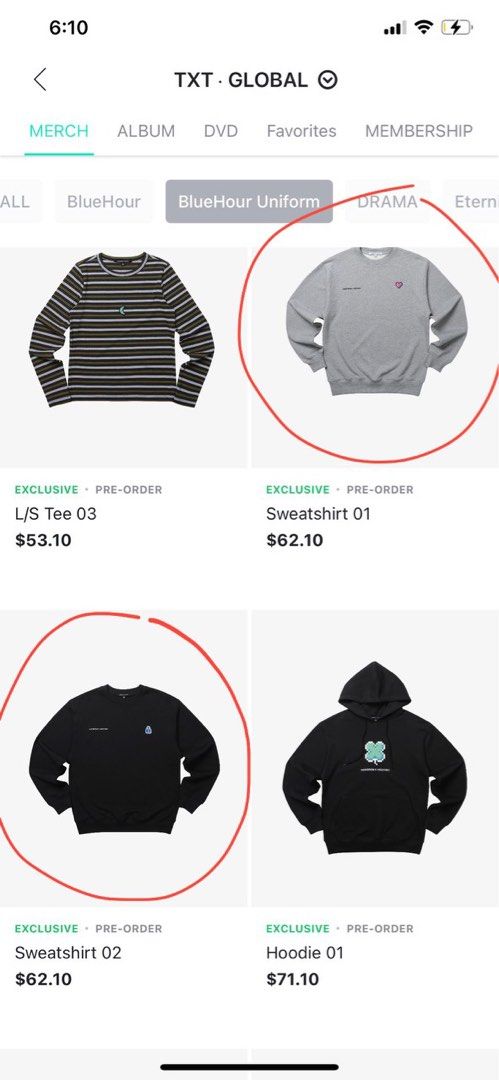Switch to the DVD tab
The height and width of the screenshot is (1080, 499).
coord(221,131)
